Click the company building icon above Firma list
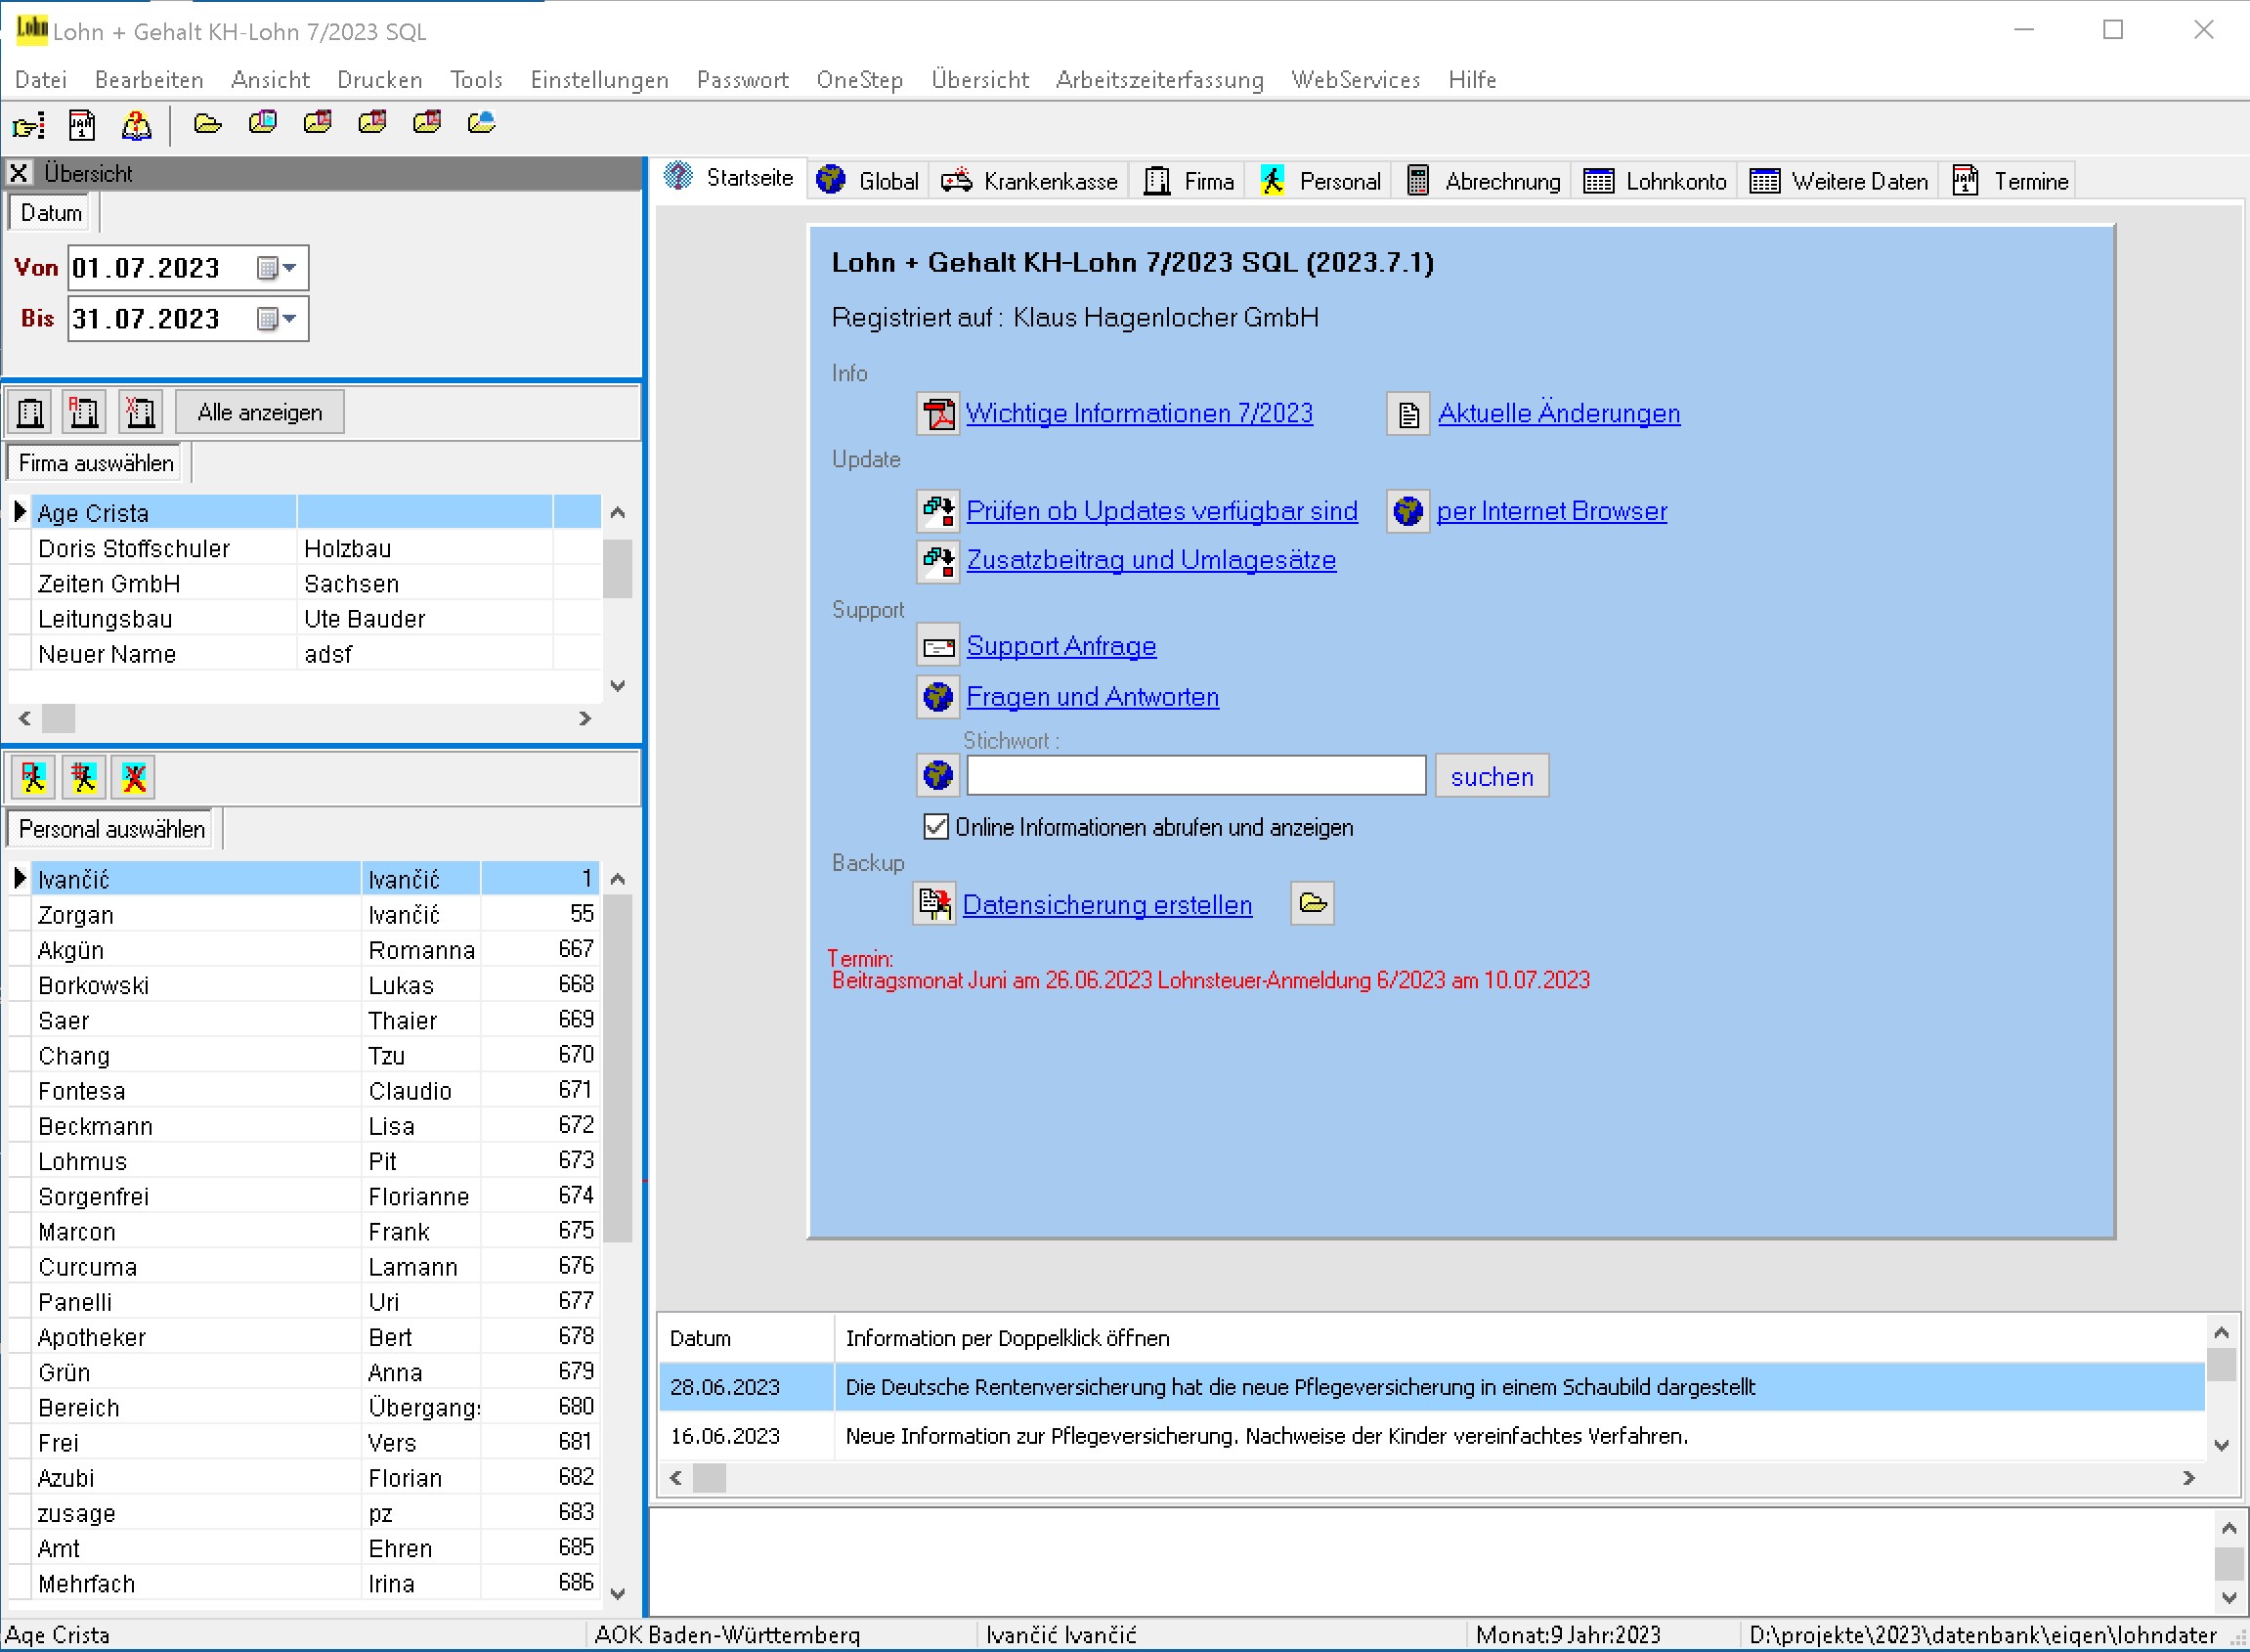 [x=31, y=412]
